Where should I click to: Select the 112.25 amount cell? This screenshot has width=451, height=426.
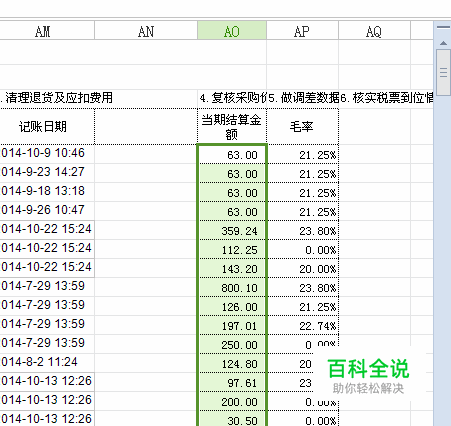click(232, 249)
